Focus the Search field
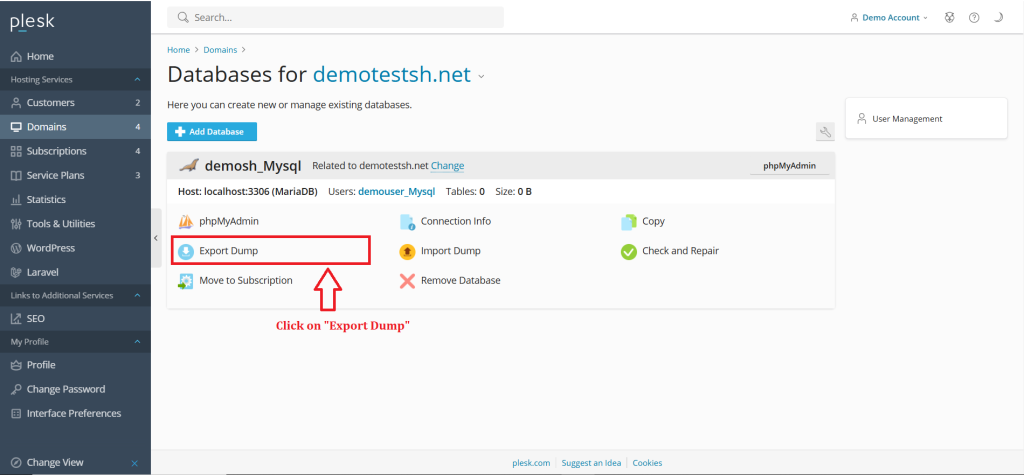 (335, 18)
